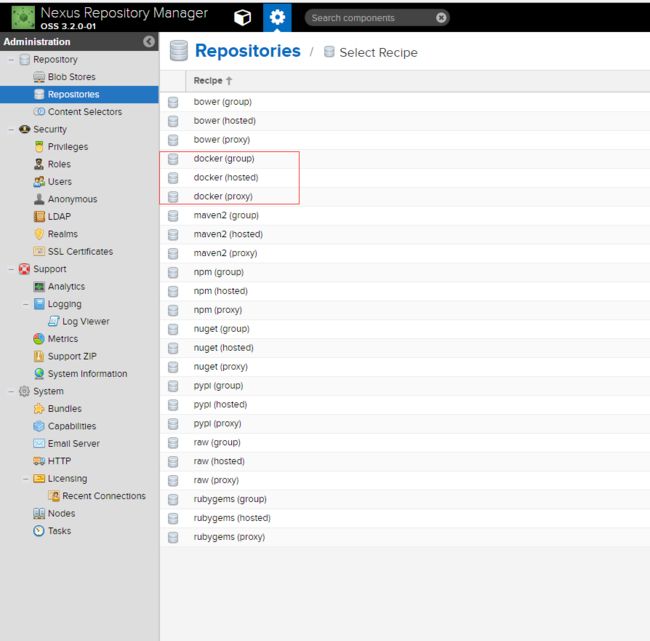The image size is (650, 641).
Task: Click the Nexus logo icon
Action: tap(23, 17)
